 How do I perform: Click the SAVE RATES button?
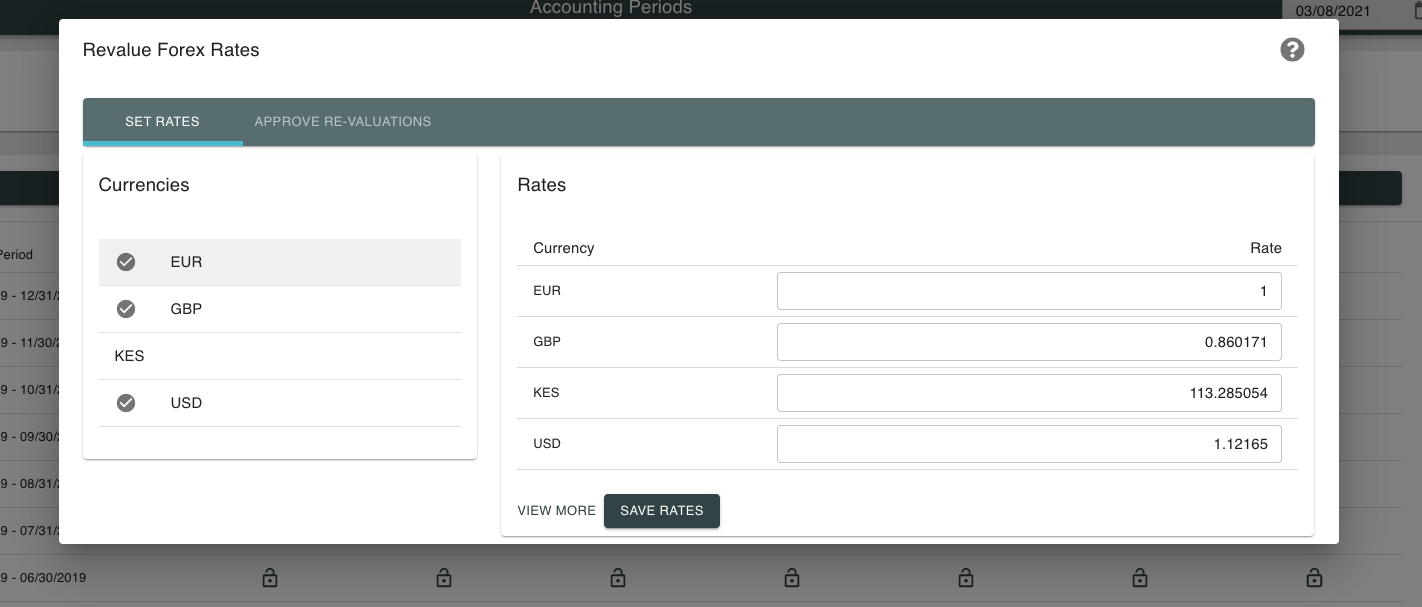pos(662,510)
